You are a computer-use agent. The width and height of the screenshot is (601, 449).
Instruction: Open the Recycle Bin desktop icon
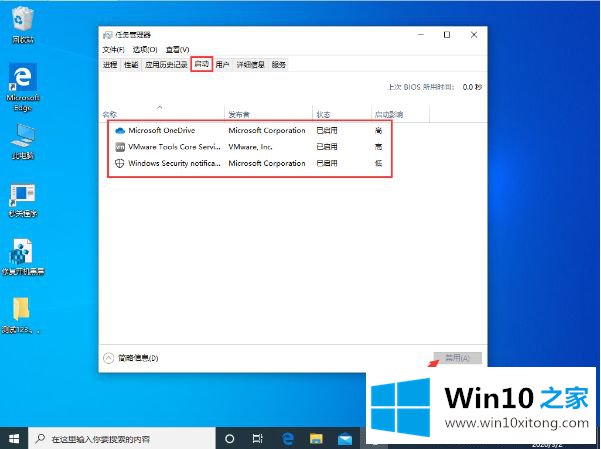tap(22, 24)
